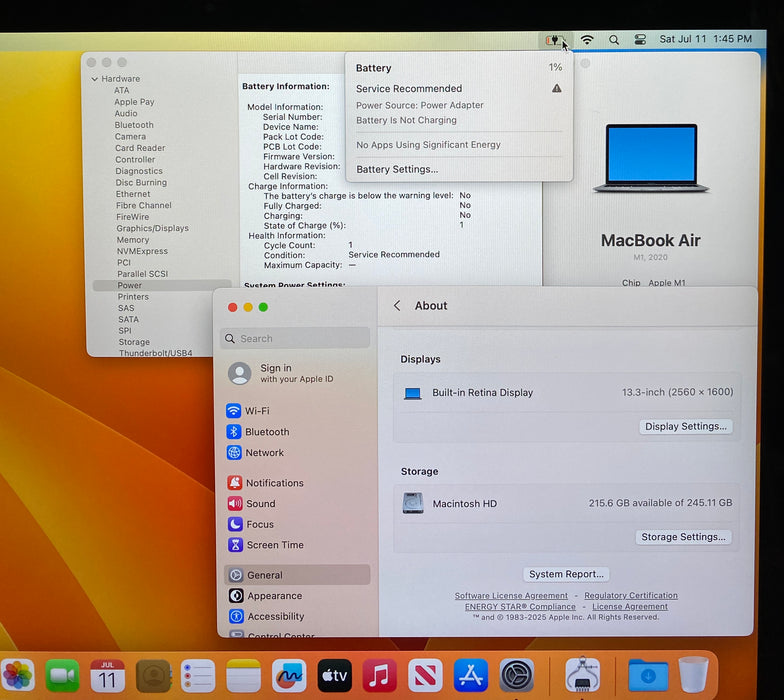
Task: Open ENERGY STAR Compliance link
Action: coord(520,606)
